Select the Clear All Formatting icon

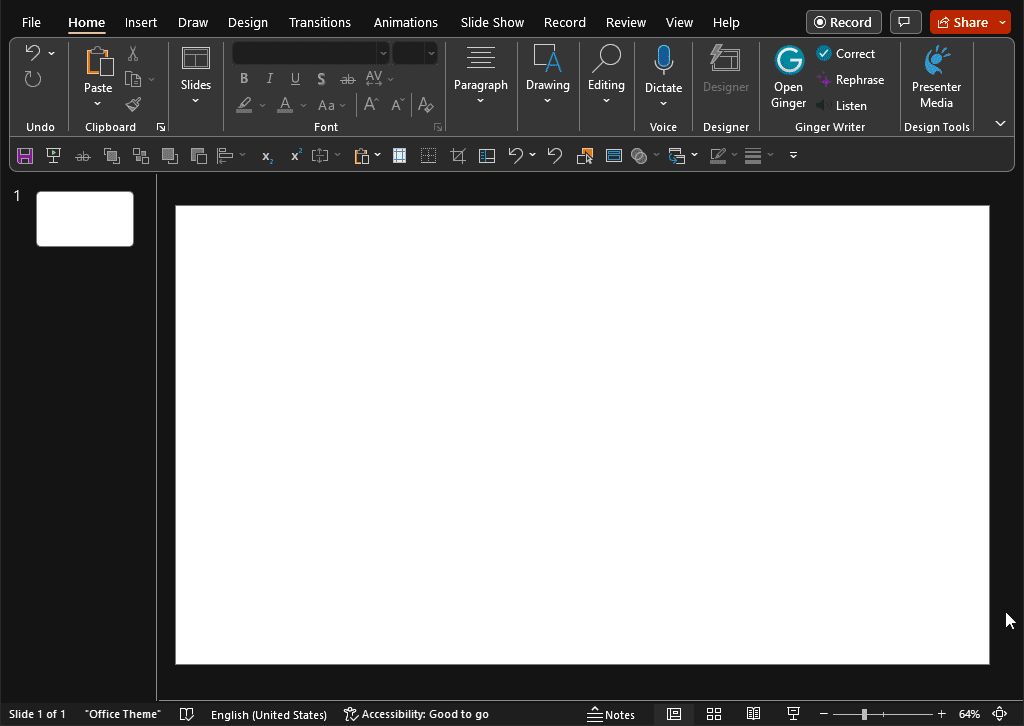pyautogui.click(x=425, y=105)
